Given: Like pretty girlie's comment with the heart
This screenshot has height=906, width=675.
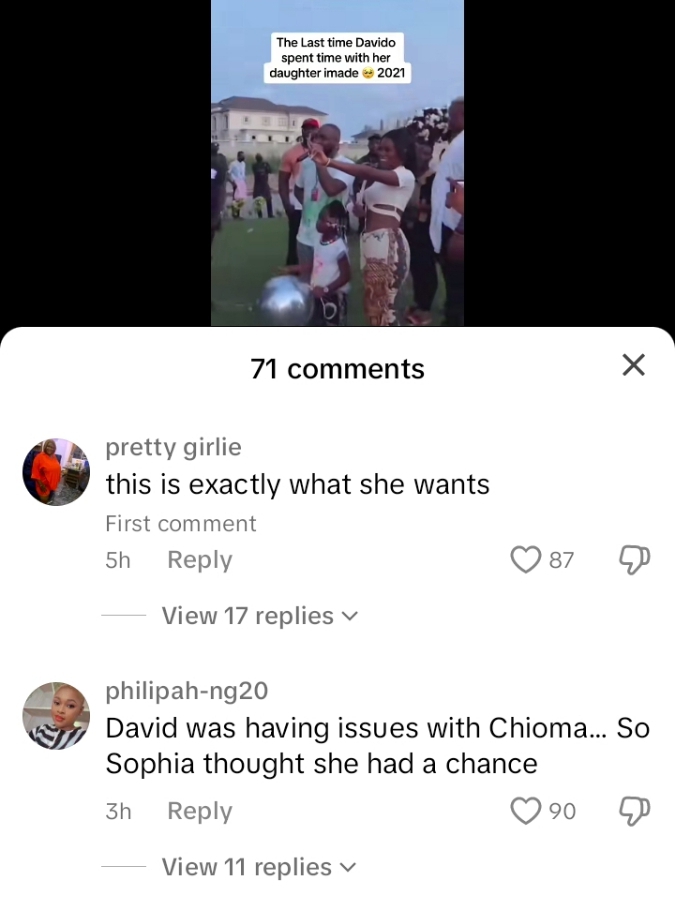Looking at the screenshot, I should click(526, 559).
